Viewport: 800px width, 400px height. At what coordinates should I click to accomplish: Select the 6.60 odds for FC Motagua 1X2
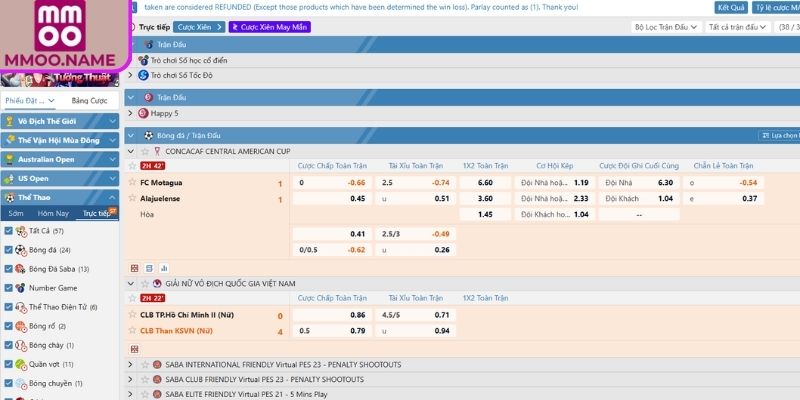pos(485,183)
